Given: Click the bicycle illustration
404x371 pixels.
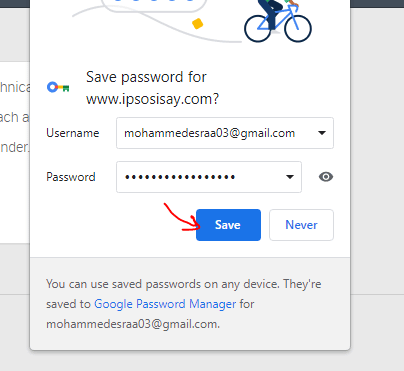Looking at the screenshot, I should 278,21.
